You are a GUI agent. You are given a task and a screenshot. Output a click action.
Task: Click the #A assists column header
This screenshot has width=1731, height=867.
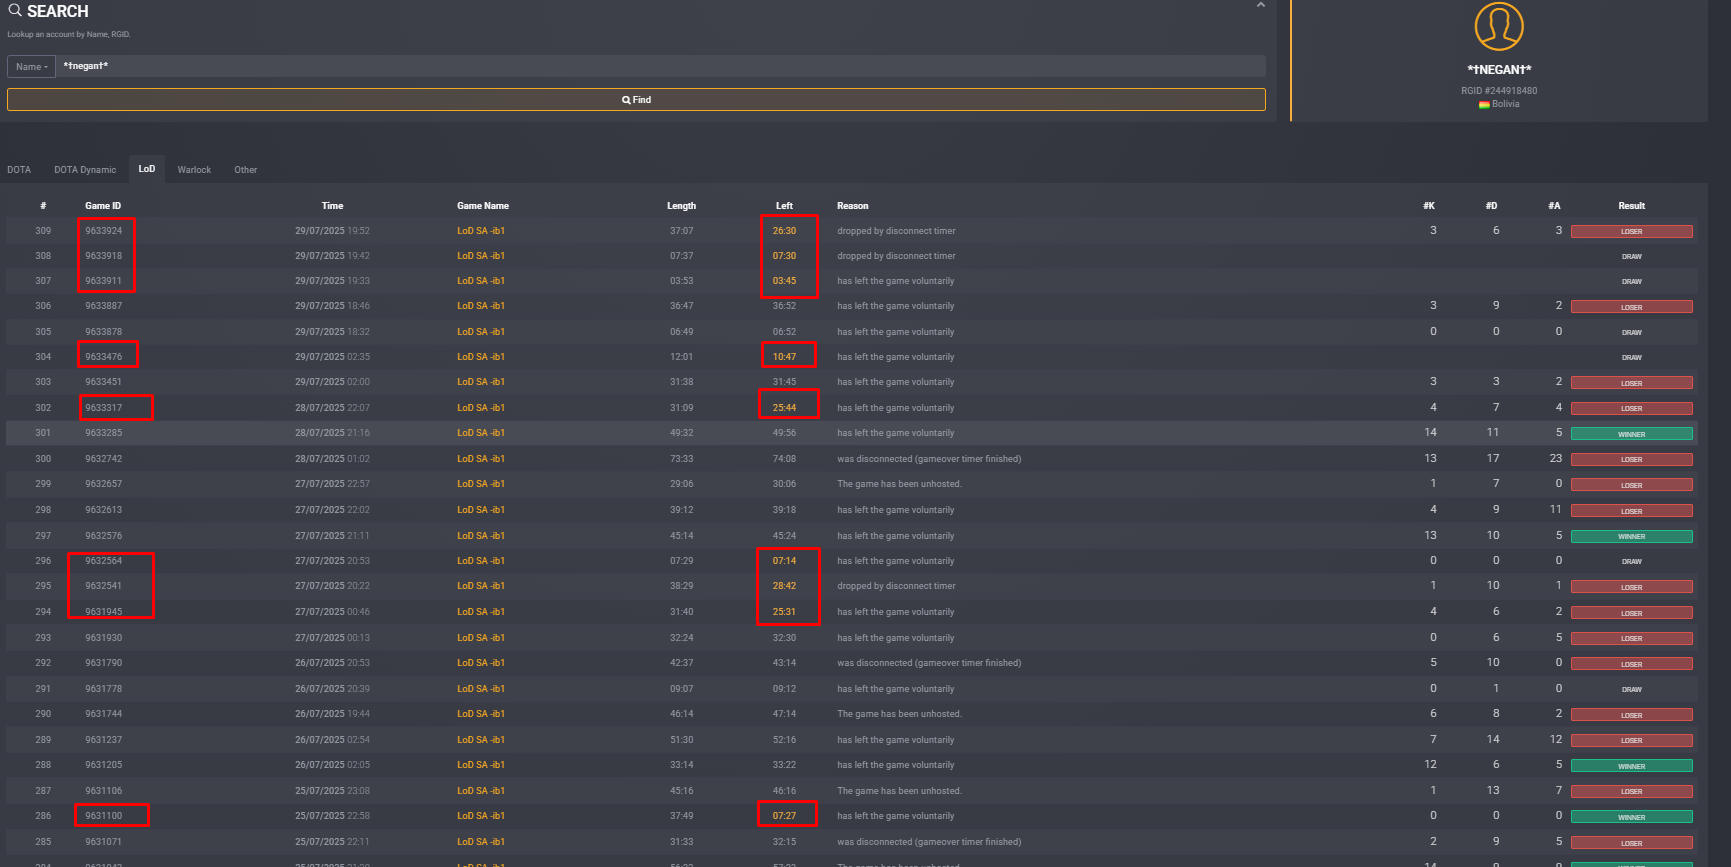[x=1554, y=206]
